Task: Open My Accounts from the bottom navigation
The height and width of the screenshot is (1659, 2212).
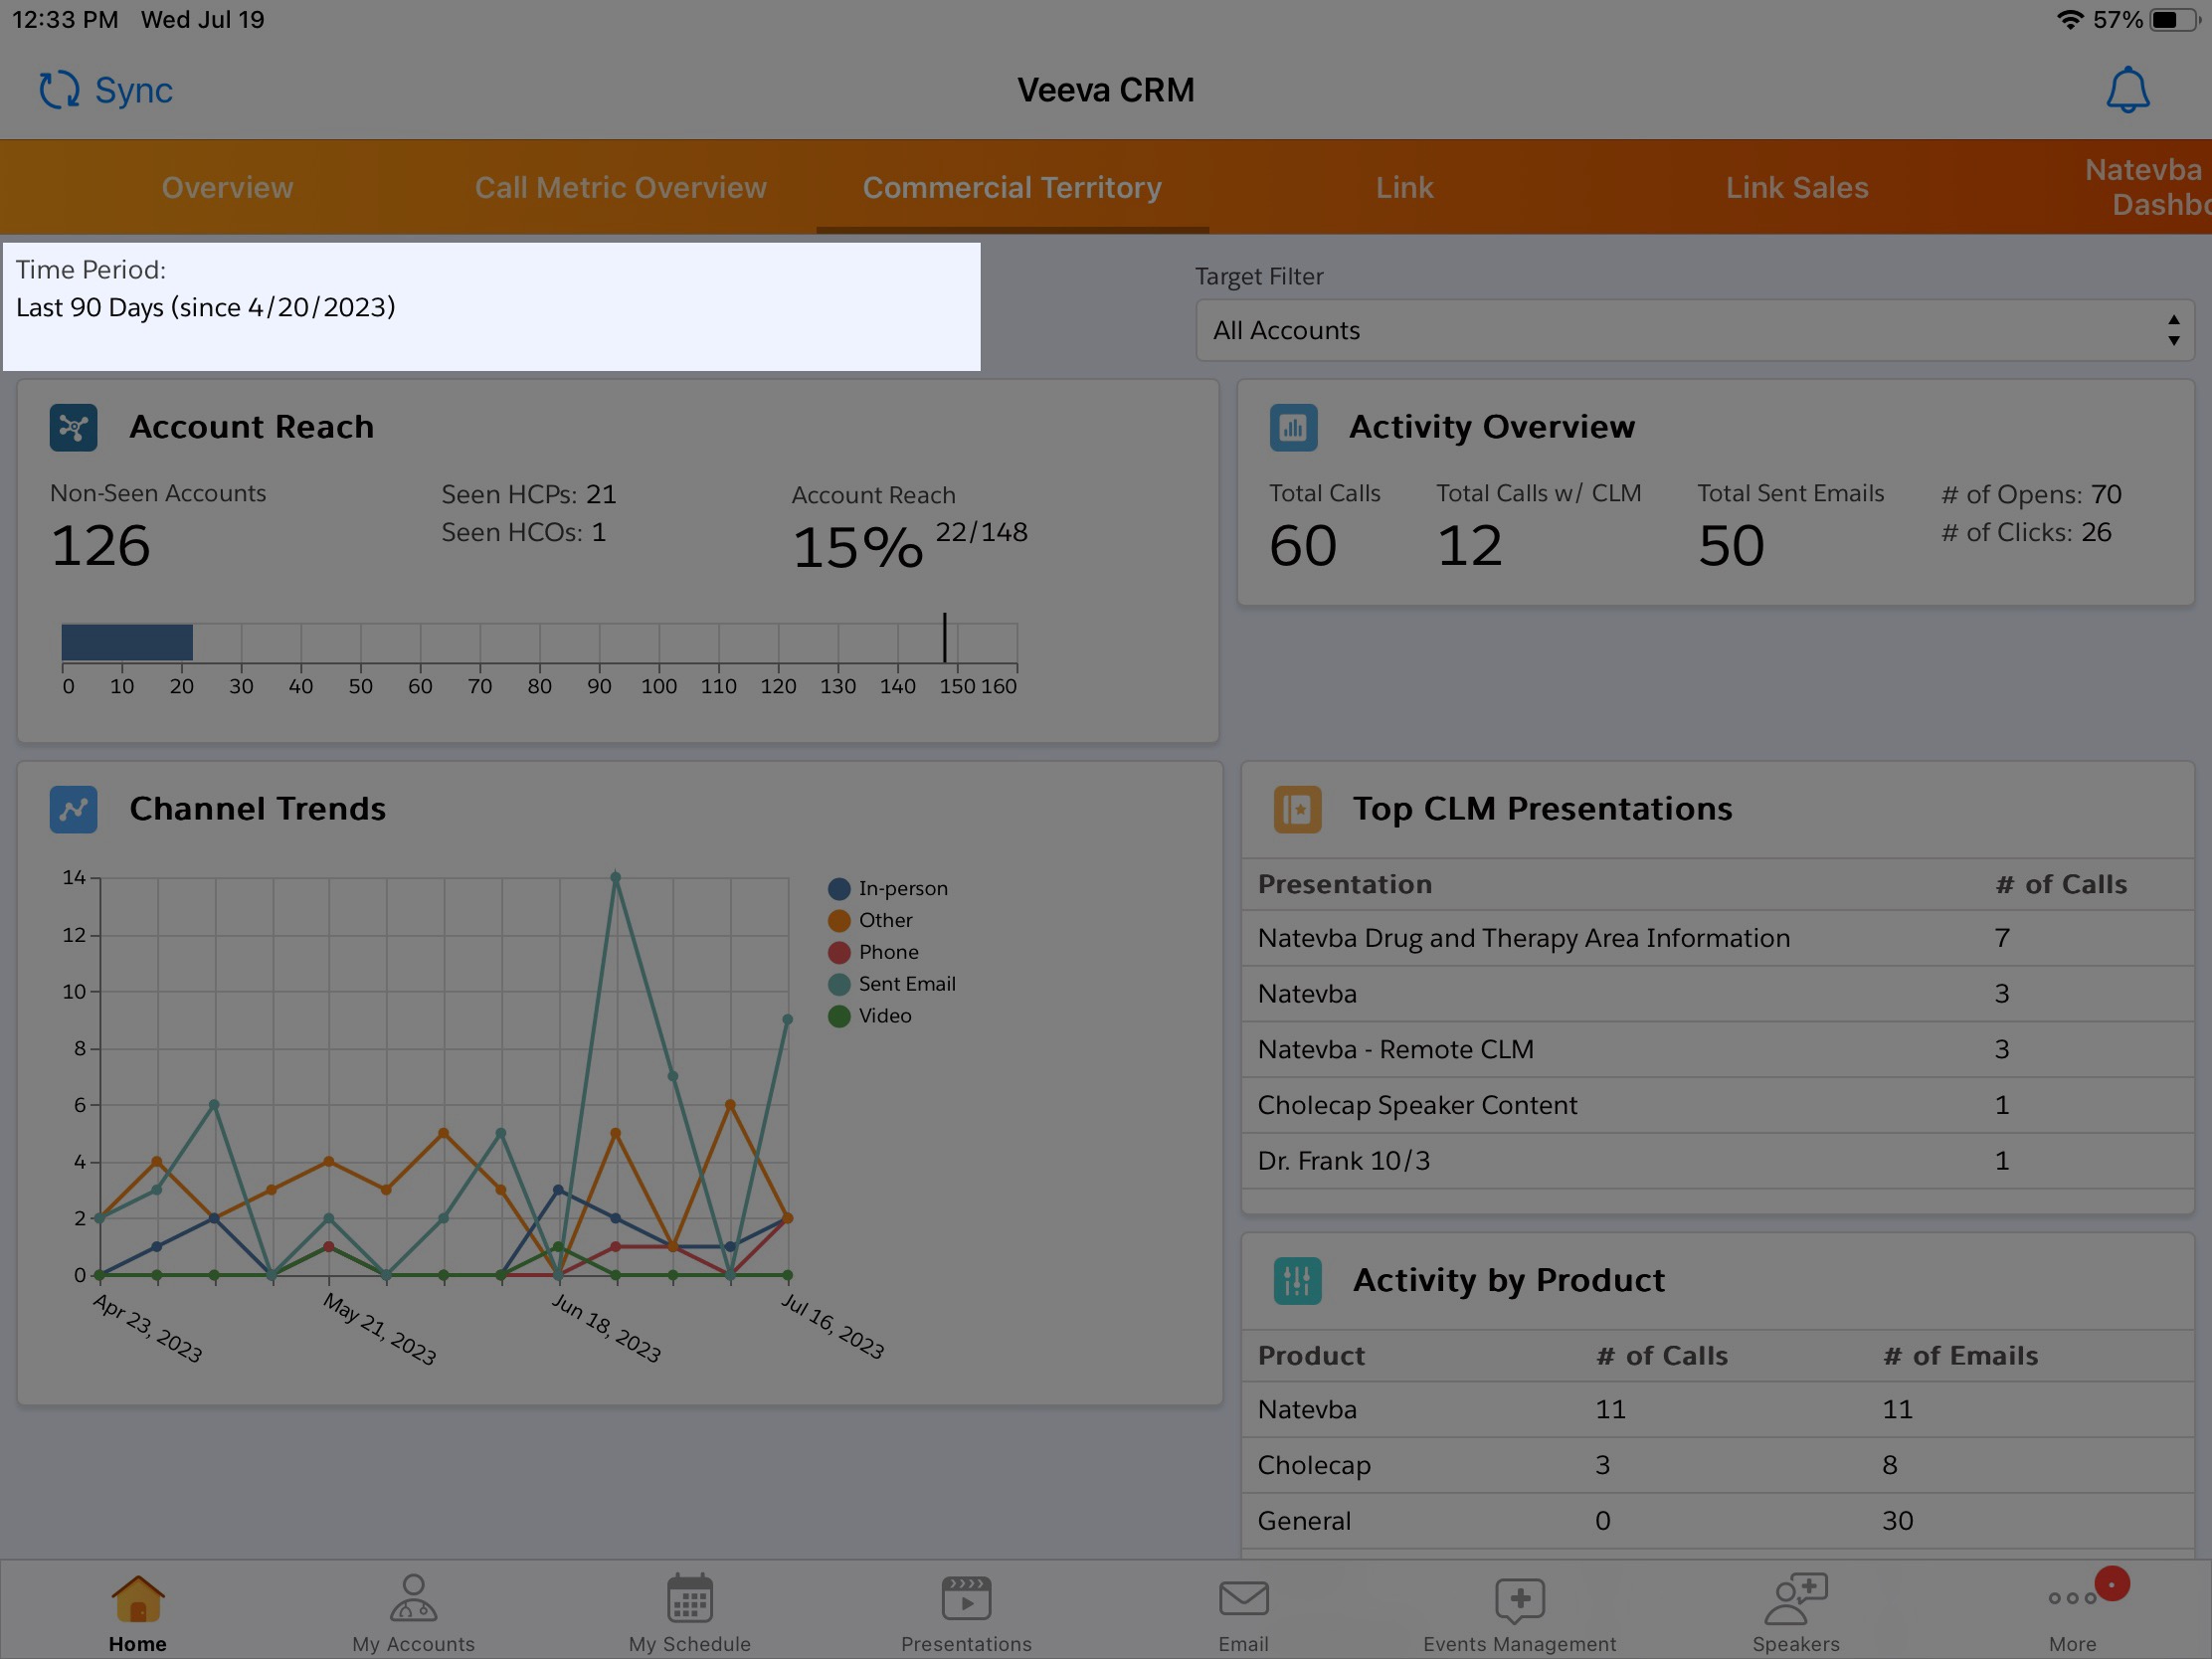Action: coord(412,1610)
